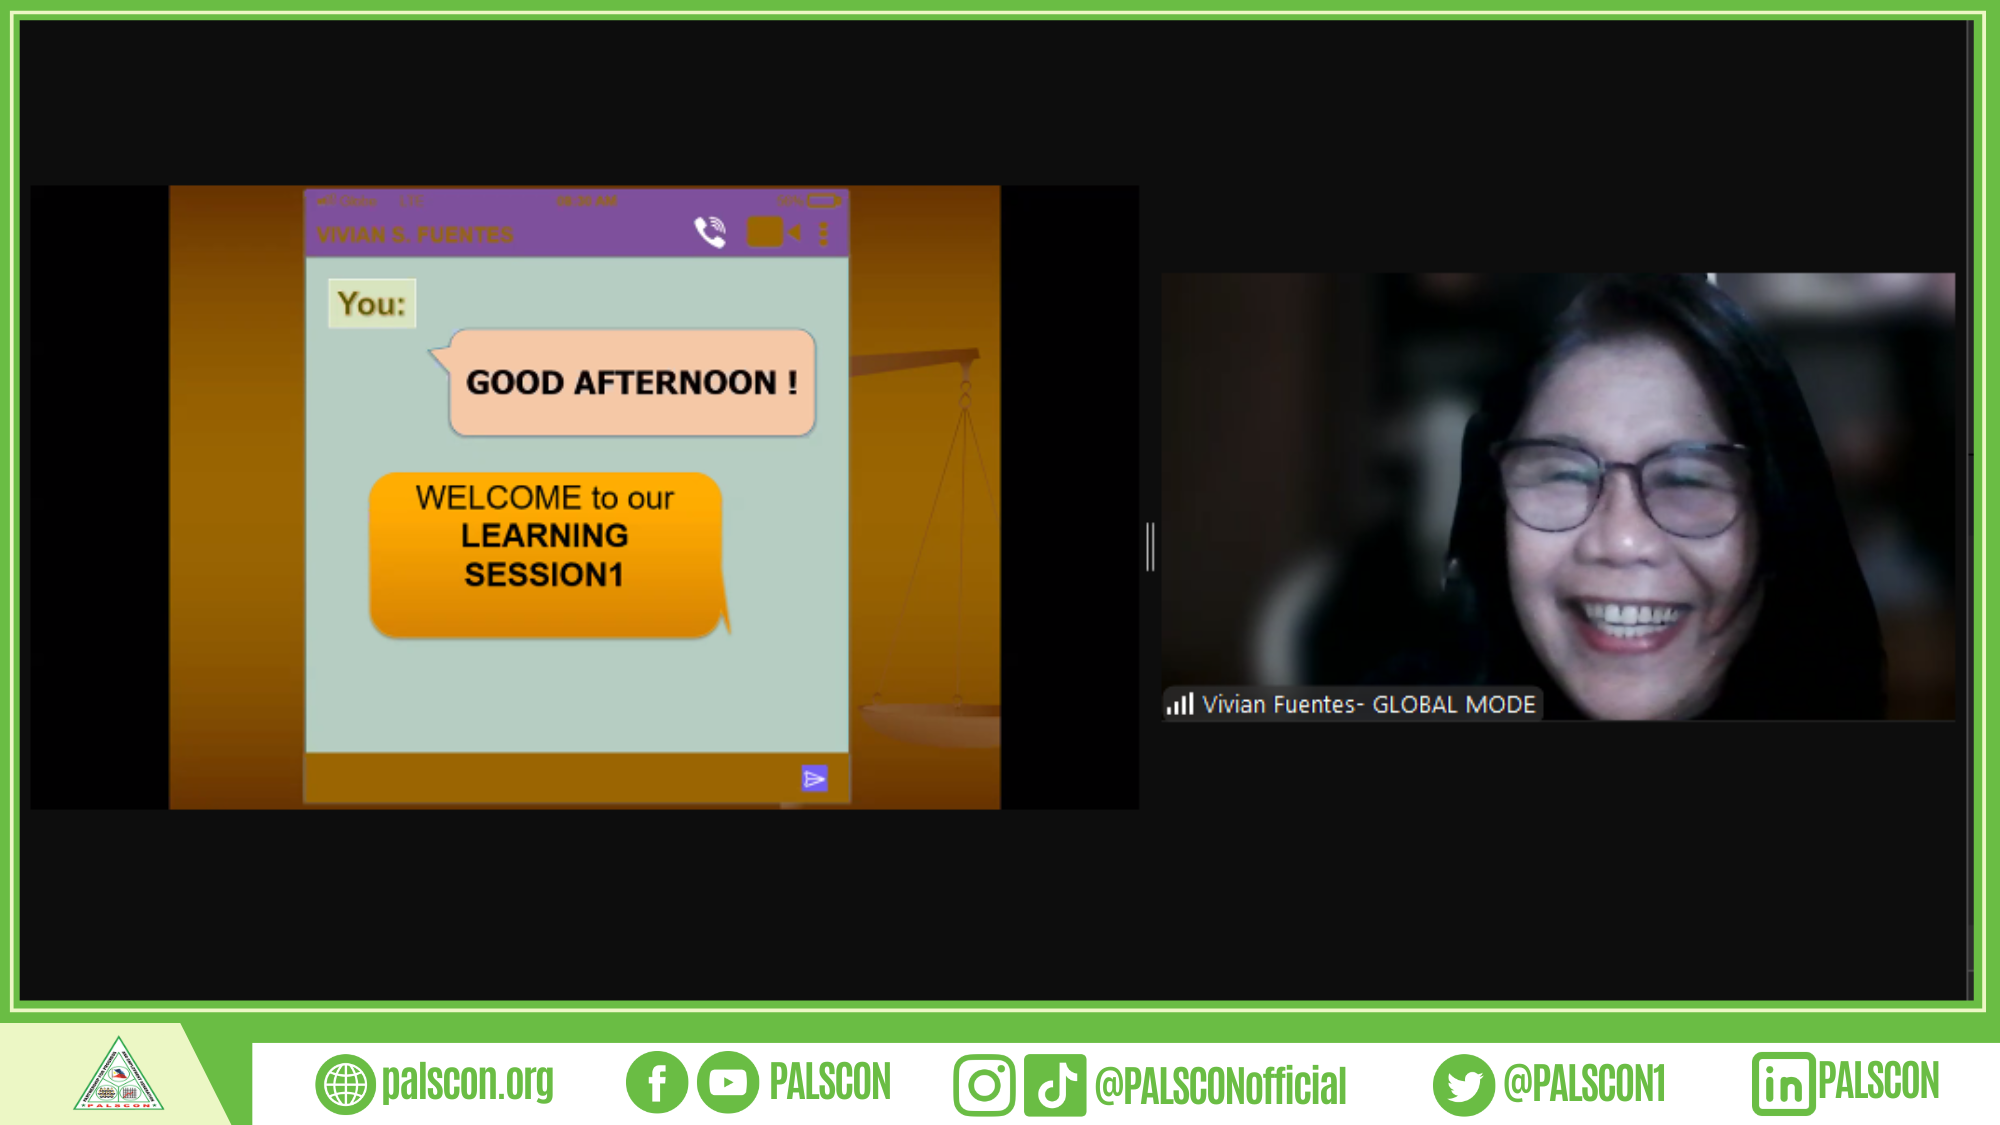Image resolution: width=2000 pixels, height=1125 pixels.
Task: Open the palscon.org link
Action: click(467, 1083)
